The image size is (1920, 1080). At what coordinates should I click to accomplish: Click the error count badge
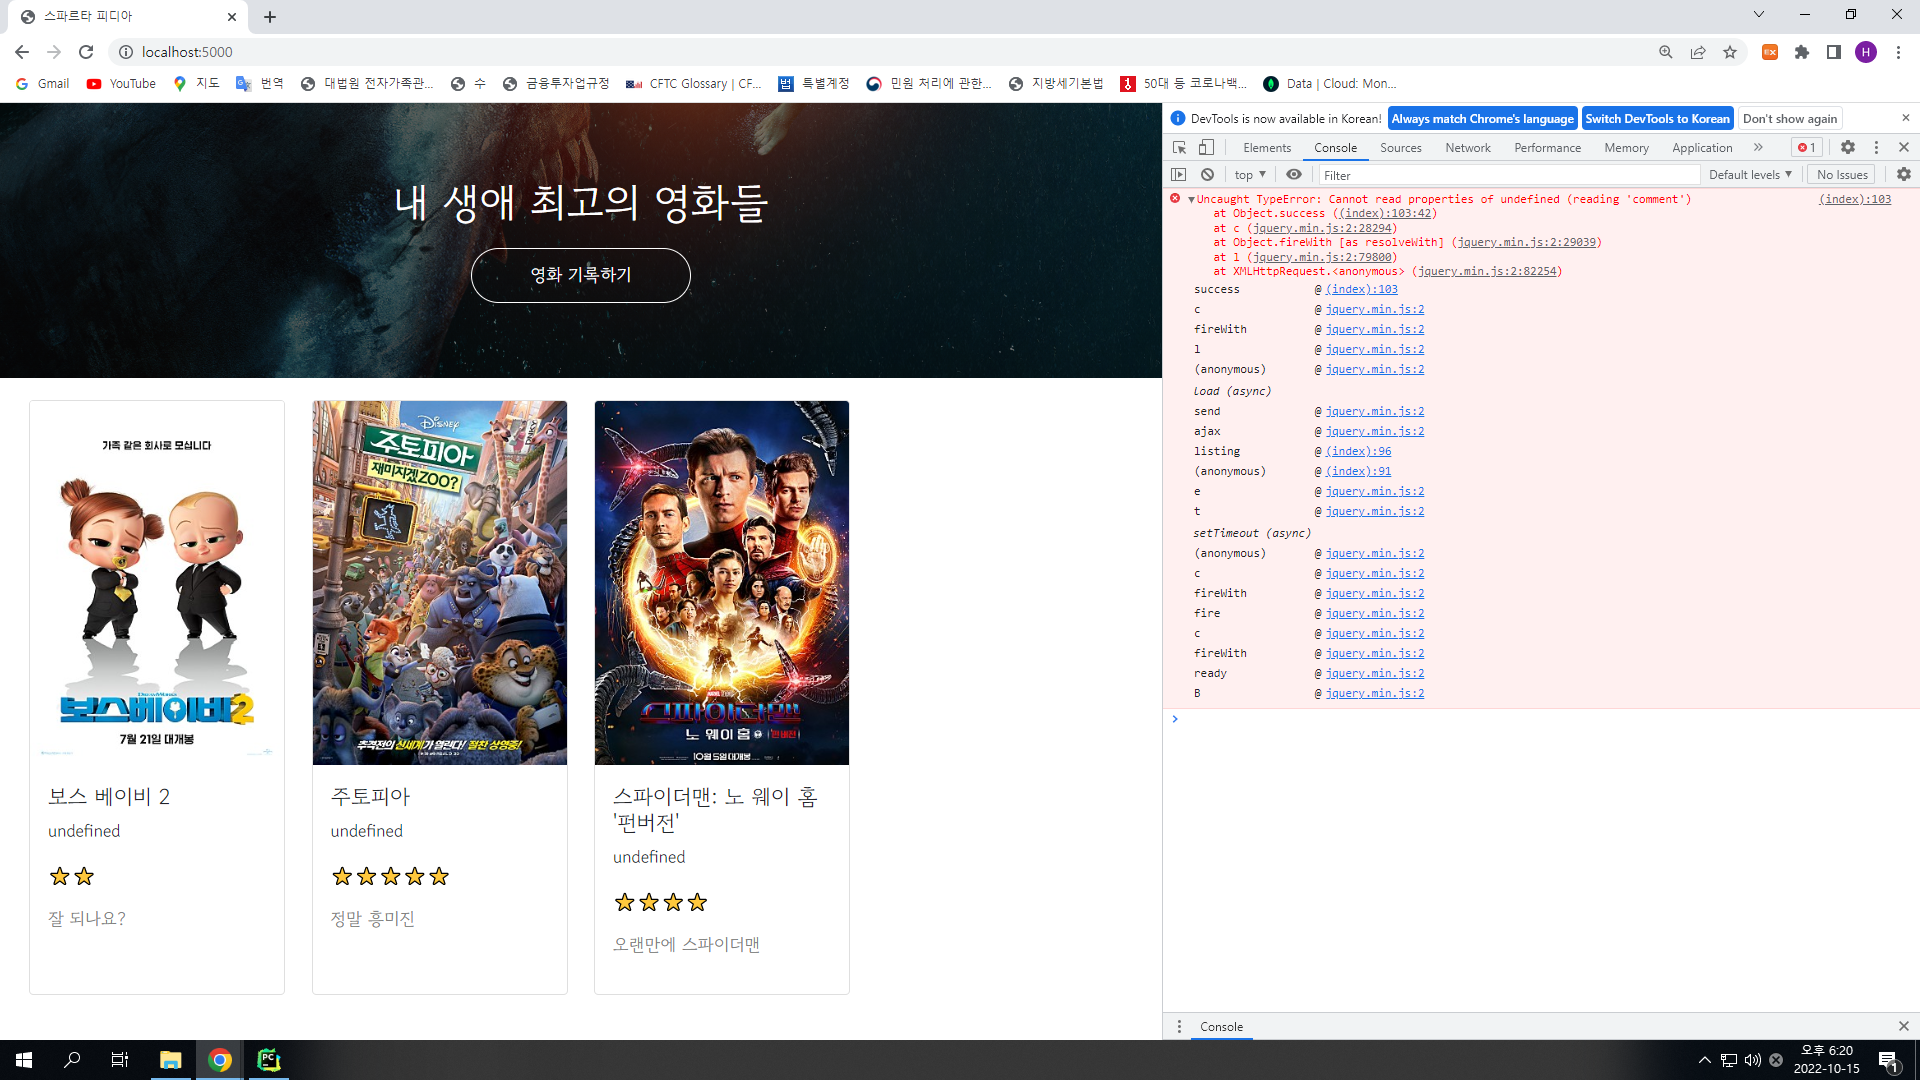point(1806,147)
